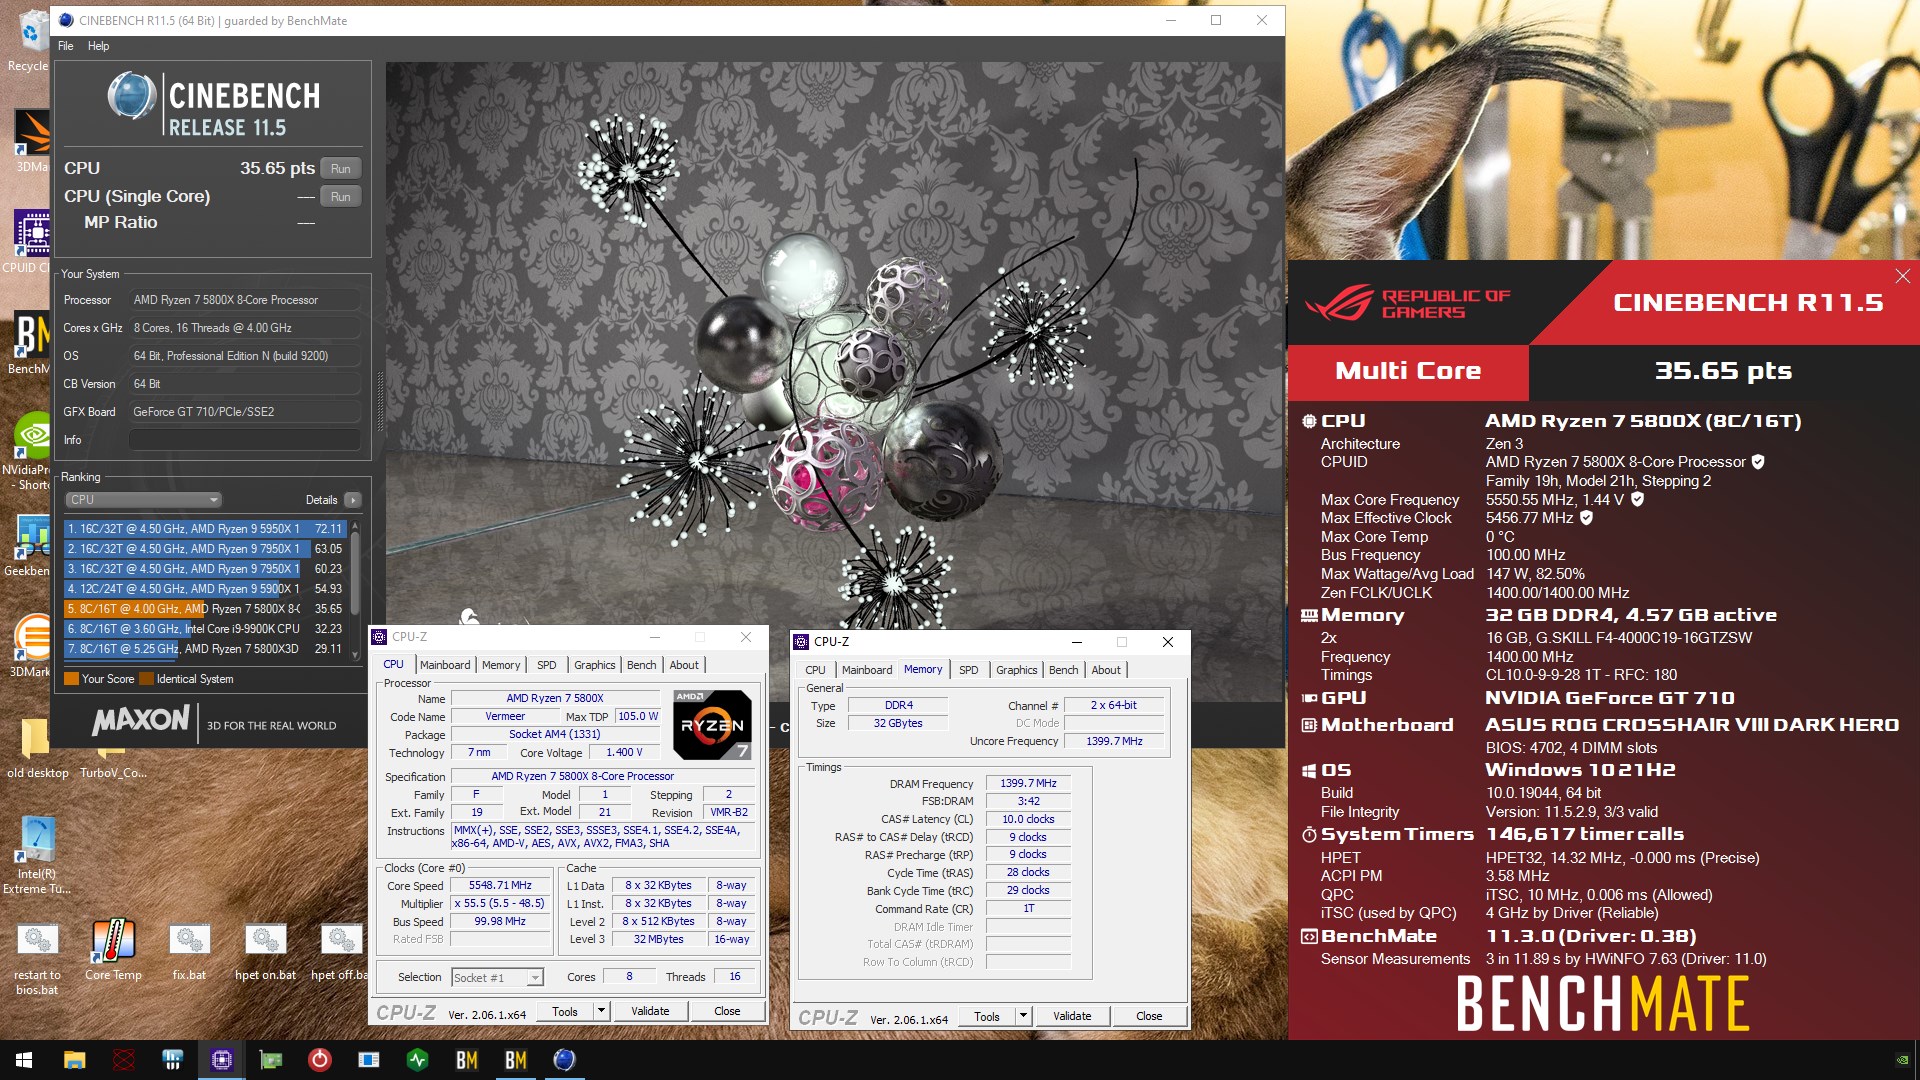Screen dimensions: 1920x1080
Task: Open the Help menu in Cinebench
Action: tap(98, 46)
